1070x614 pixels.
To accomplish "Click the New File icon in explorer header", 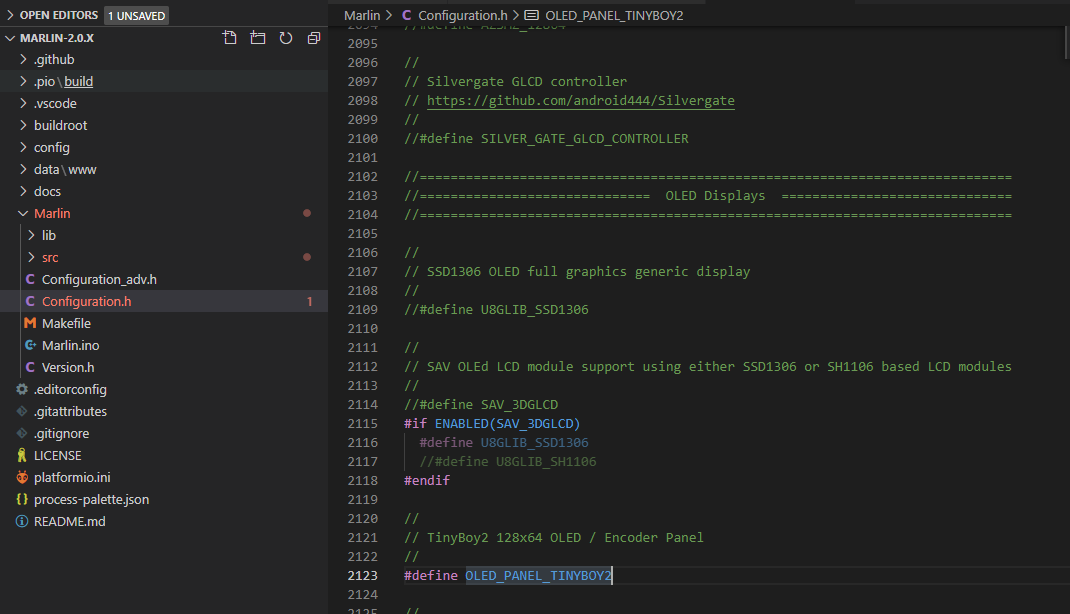I will pos(230,38).
